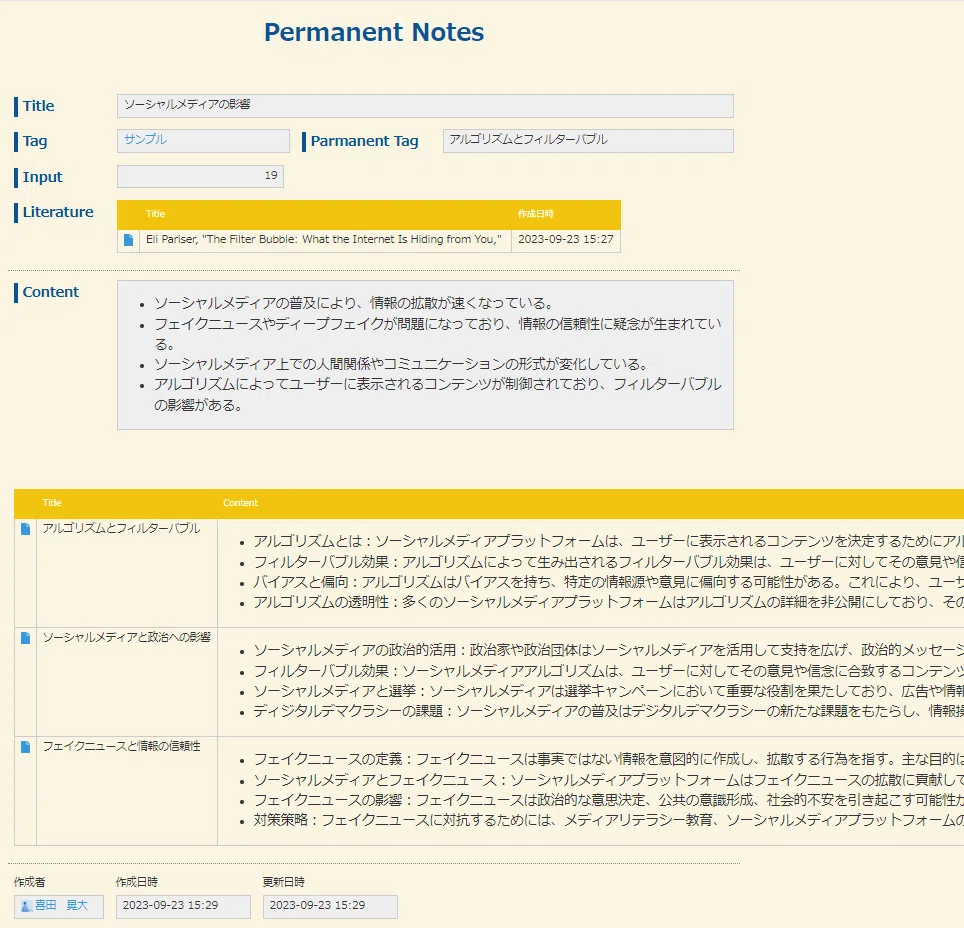Image resolution: width=964 pixels, height=928 pixels.
Task: Click the Input field showing 19
Action: tap(200, 176)
